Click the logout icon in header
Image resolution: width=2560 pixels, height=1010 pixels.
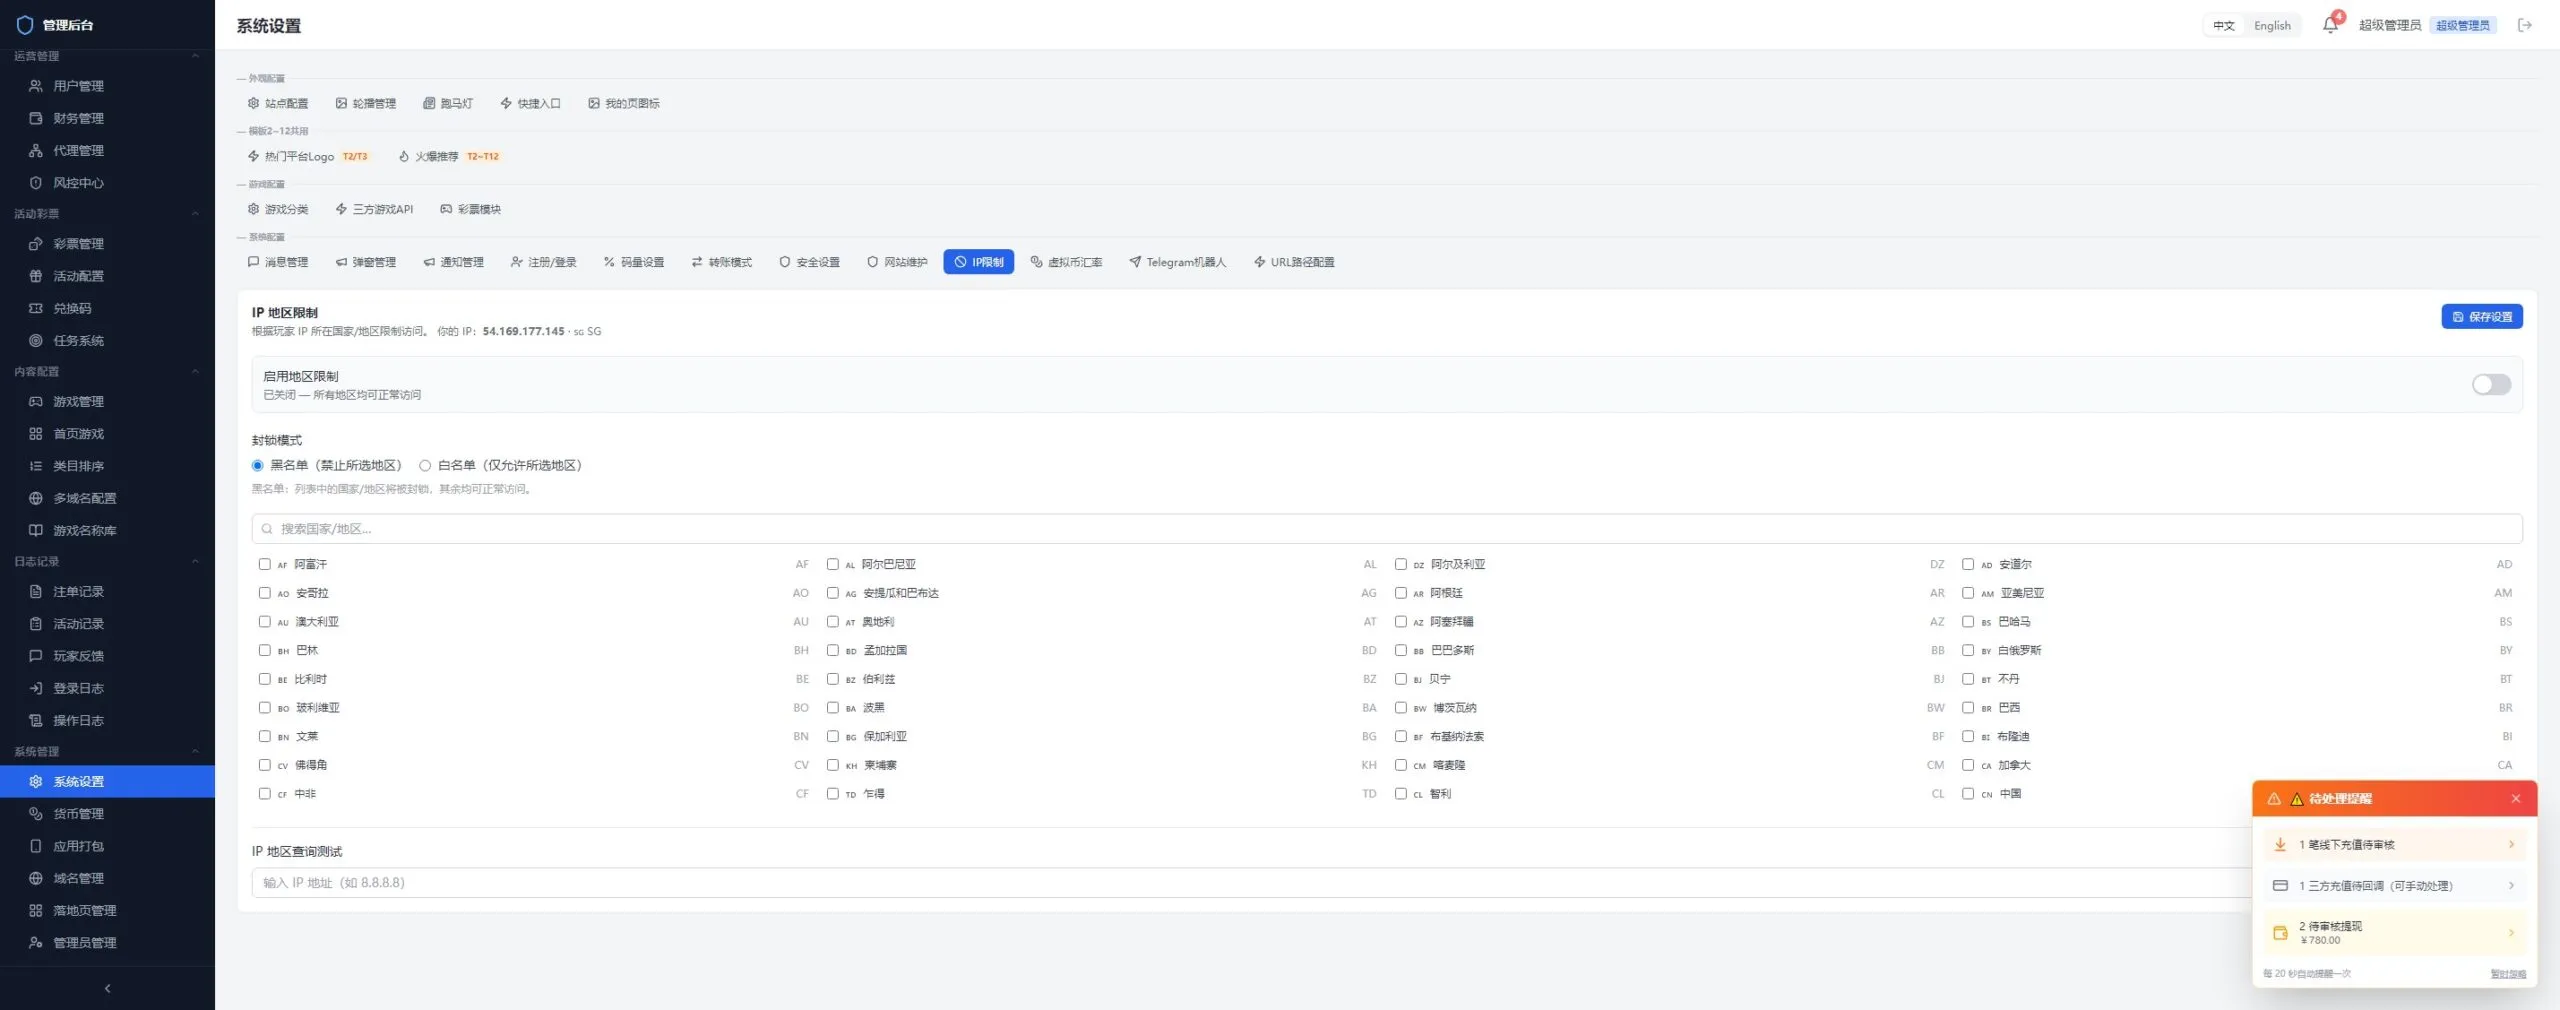click(x=2525, y=25)
